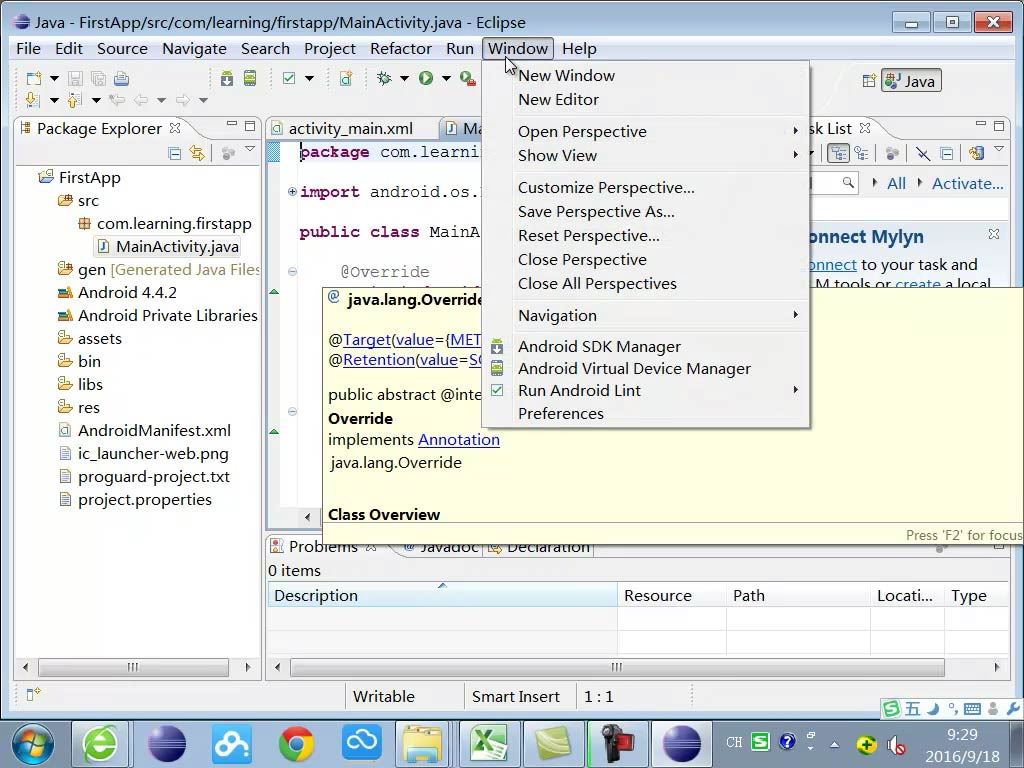Click the Activate... link in Task List
The height and width of the screenshot is (768, 1024).
point(967,184)
